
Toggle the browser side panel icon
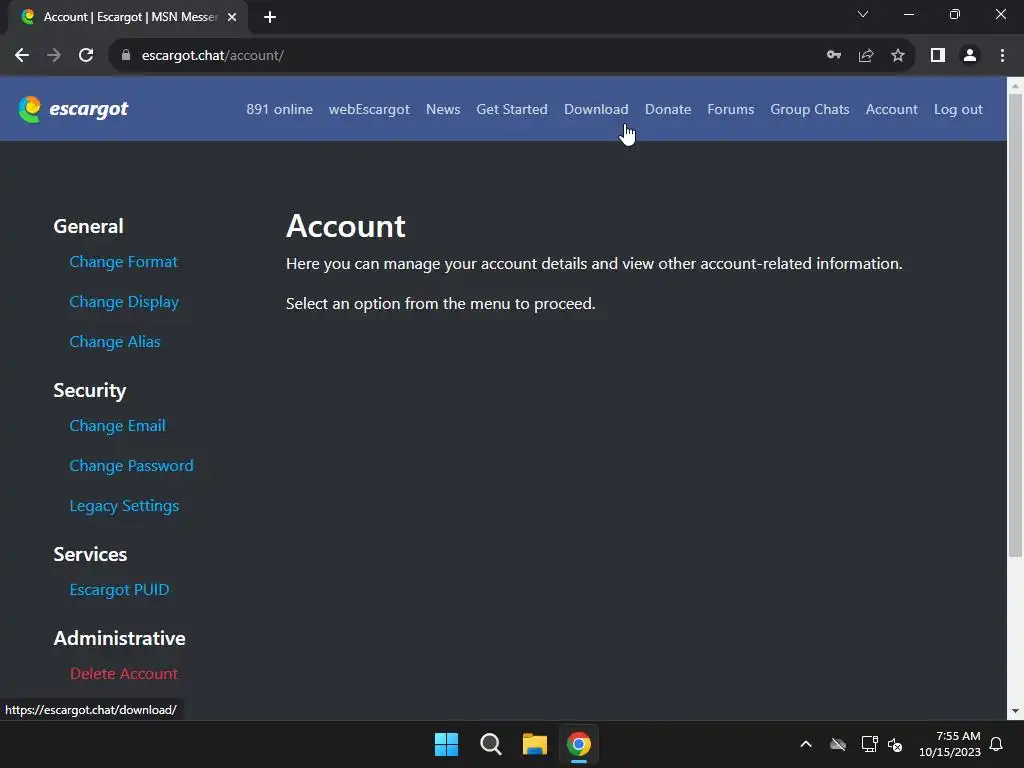tap(938, 56)
